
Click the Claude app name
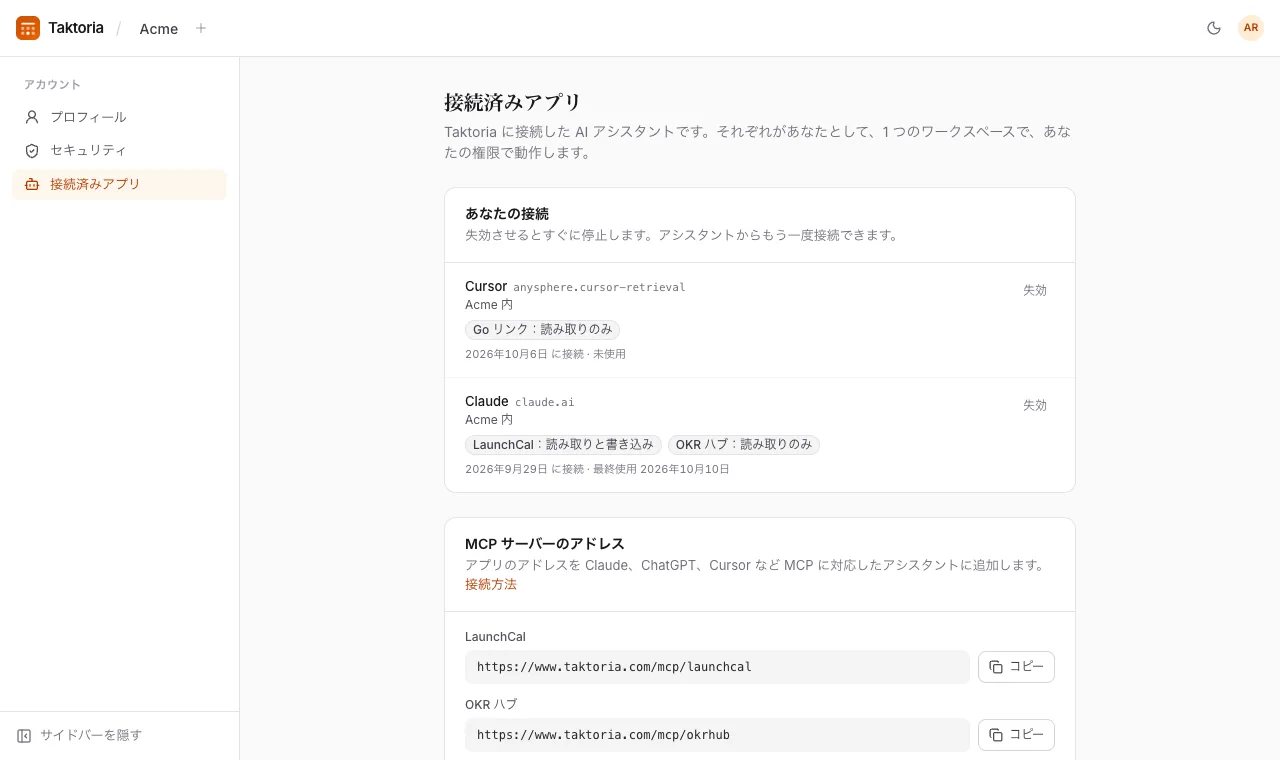click(x=487, y=401)
